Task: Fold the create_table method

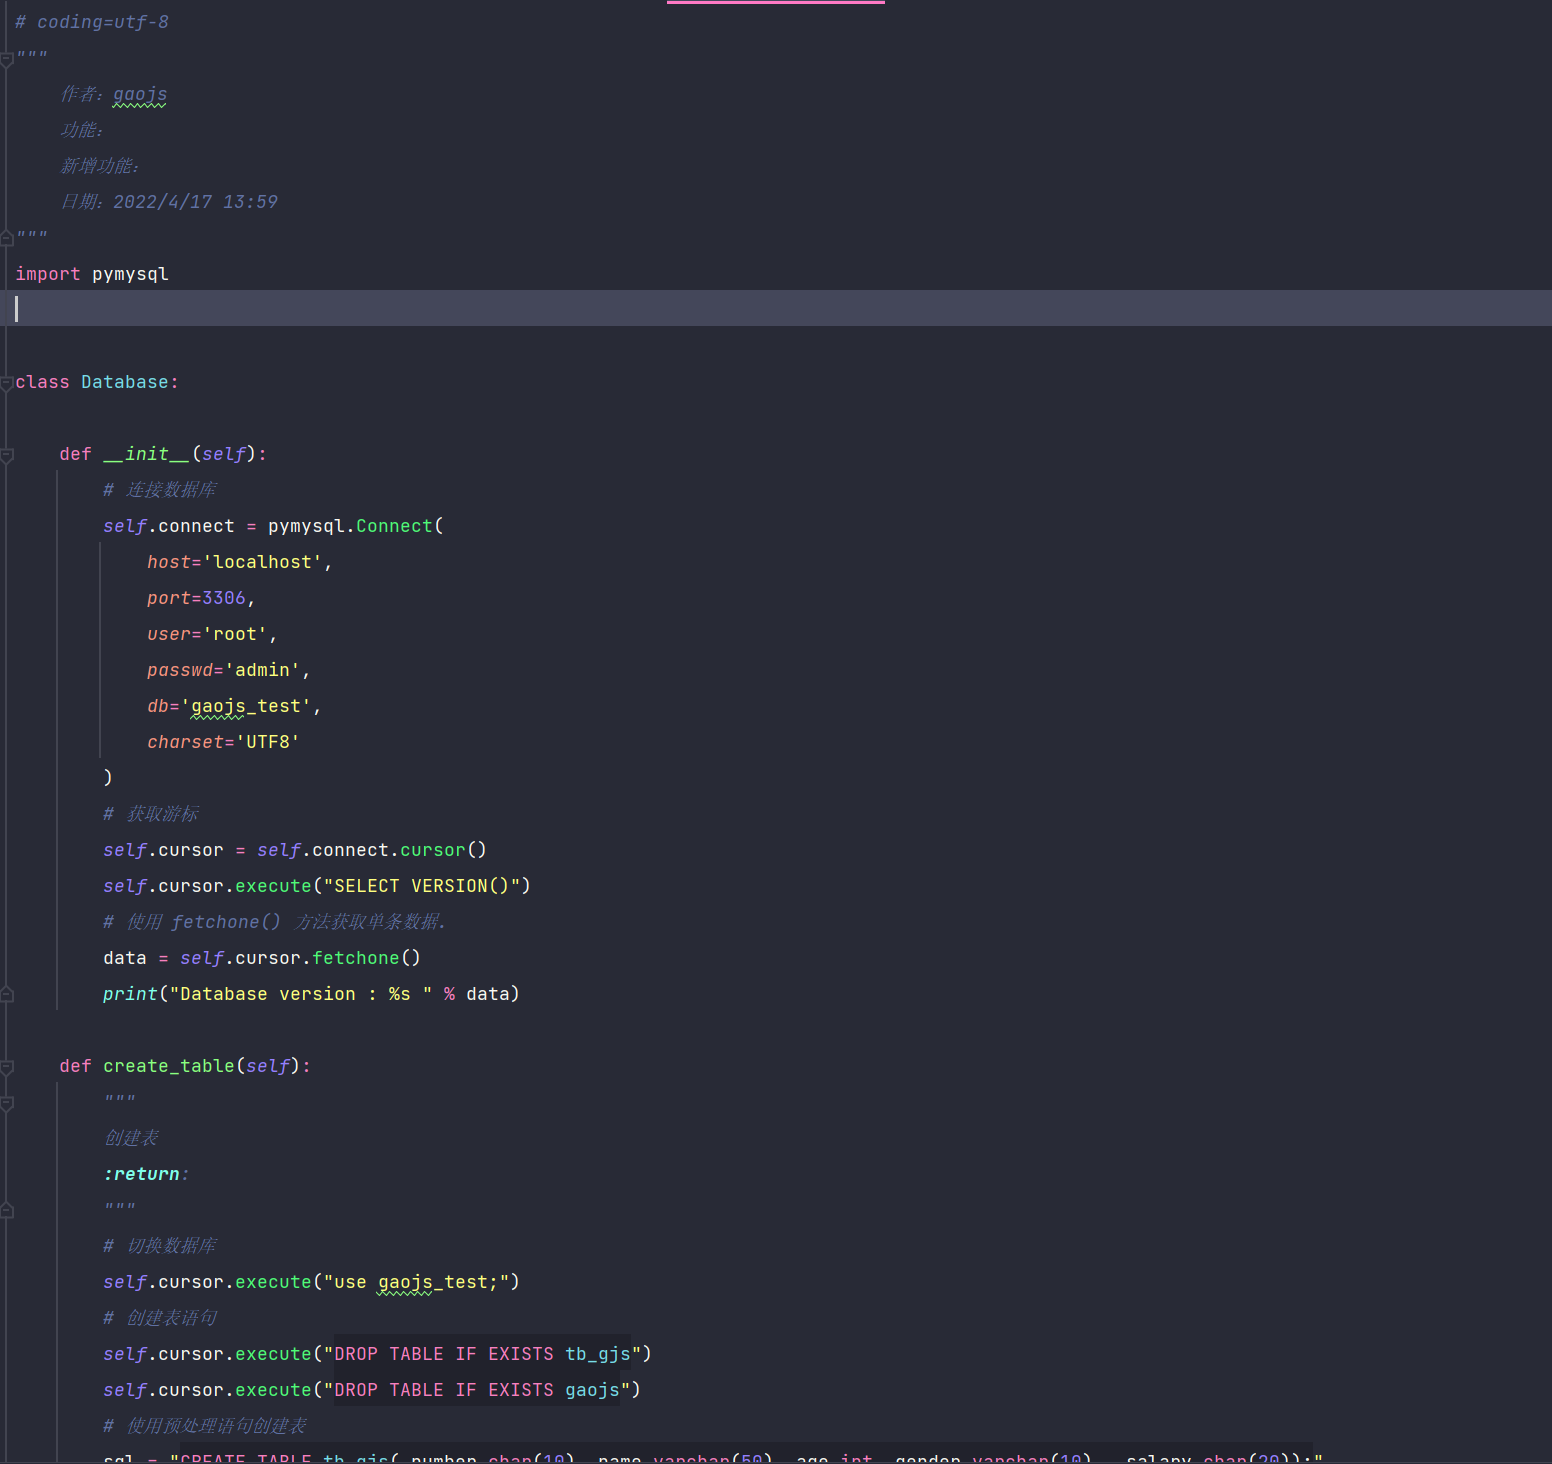Action: pyautogui.click(x=7, y=1067)
